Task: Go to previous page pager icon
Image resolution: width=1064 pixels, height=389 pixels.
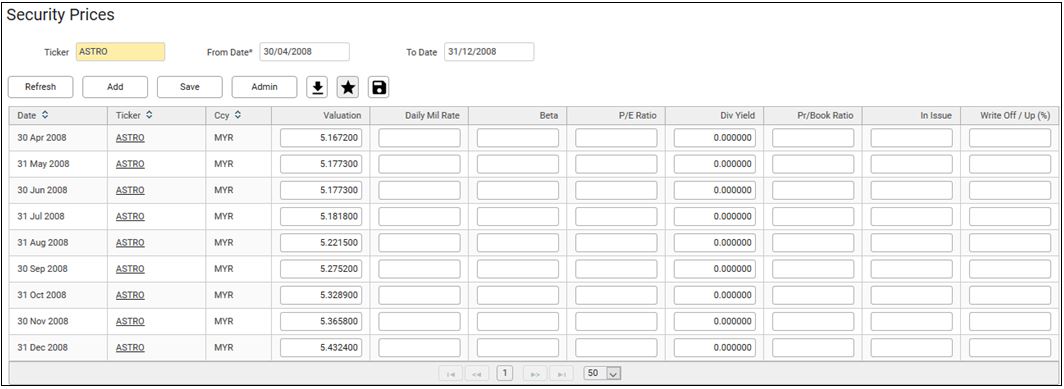Action: coord(477,373)
